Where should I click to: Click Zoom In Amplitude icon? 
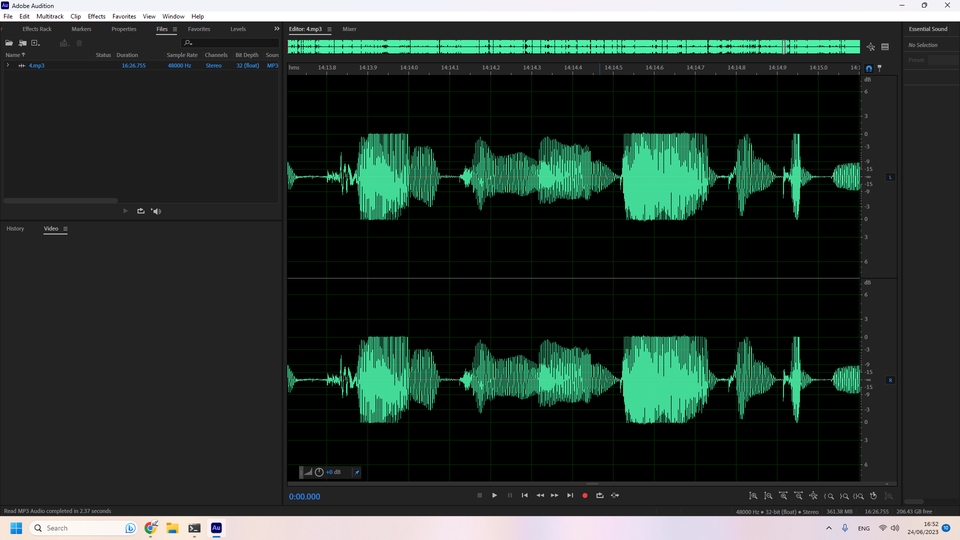754,496
